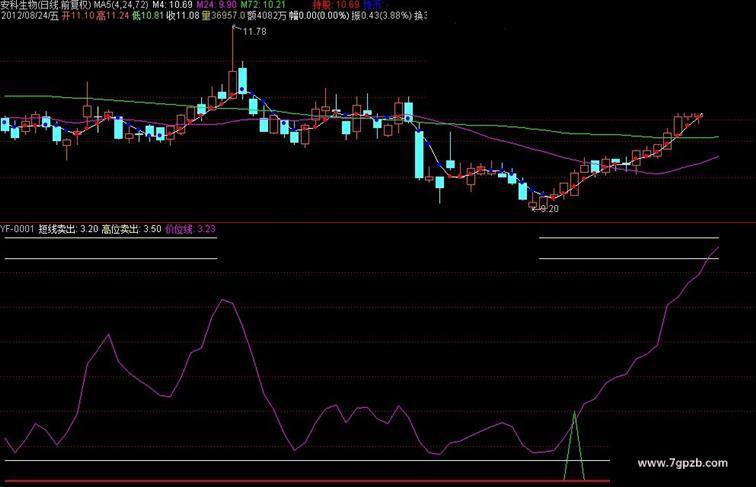Click the open price 开11.10
The width and height of the screenshot is (756, 487).
[78, 15]
